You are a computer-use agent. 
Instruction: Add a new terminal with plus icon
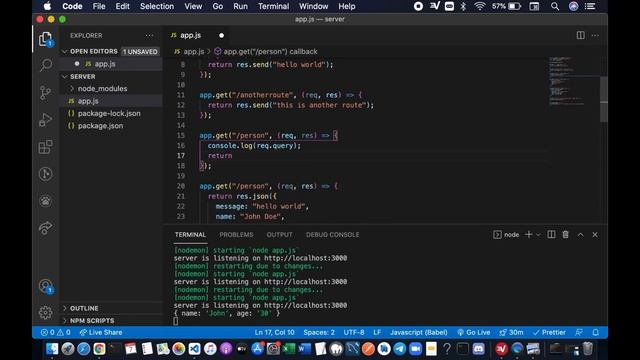pos(529,234)
